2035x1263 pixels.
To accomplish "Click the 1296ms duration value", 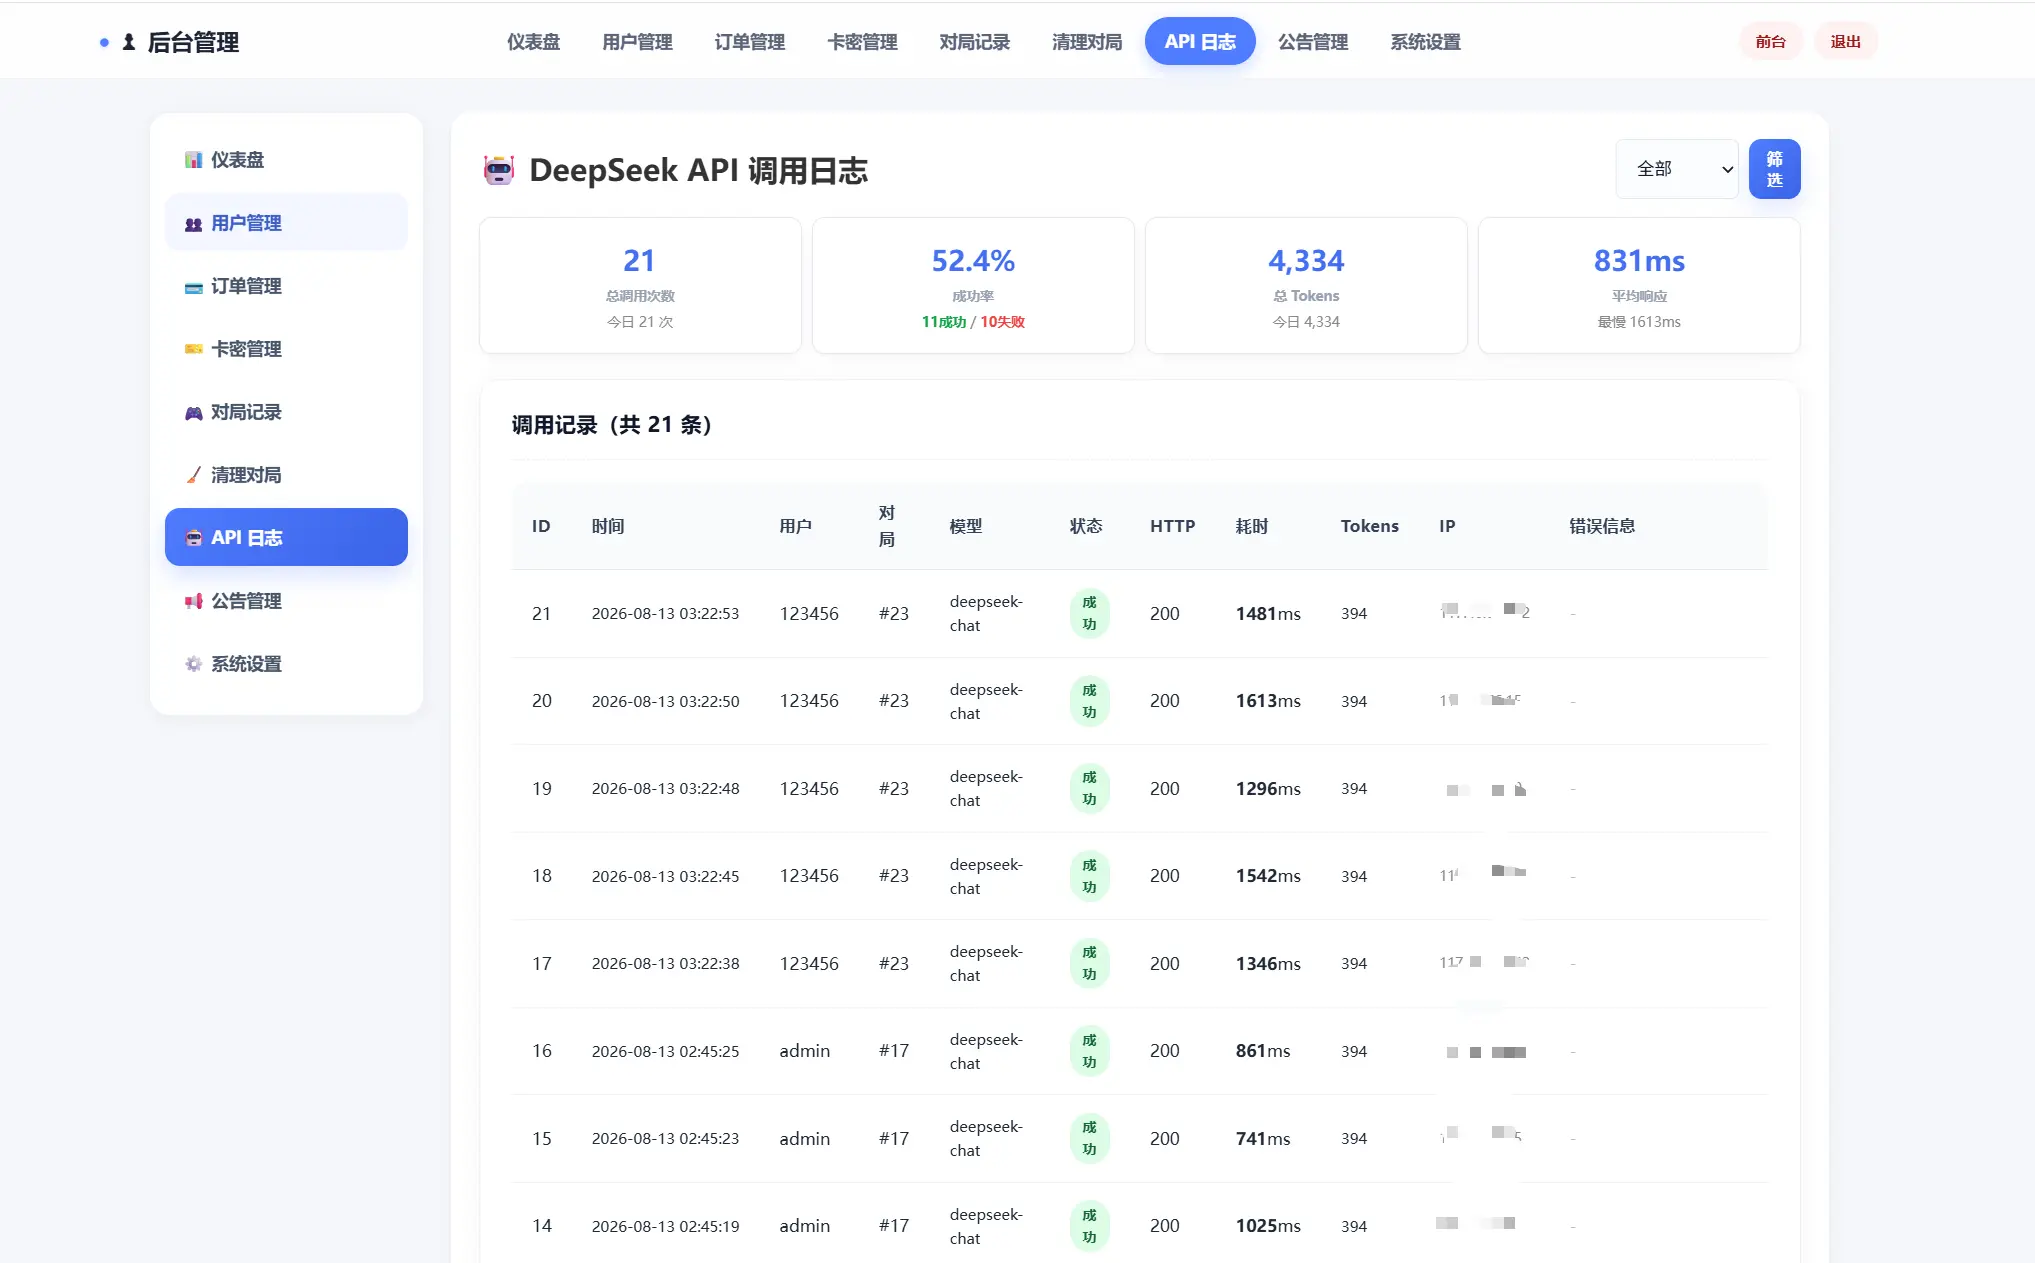I will click(1268, 789).
